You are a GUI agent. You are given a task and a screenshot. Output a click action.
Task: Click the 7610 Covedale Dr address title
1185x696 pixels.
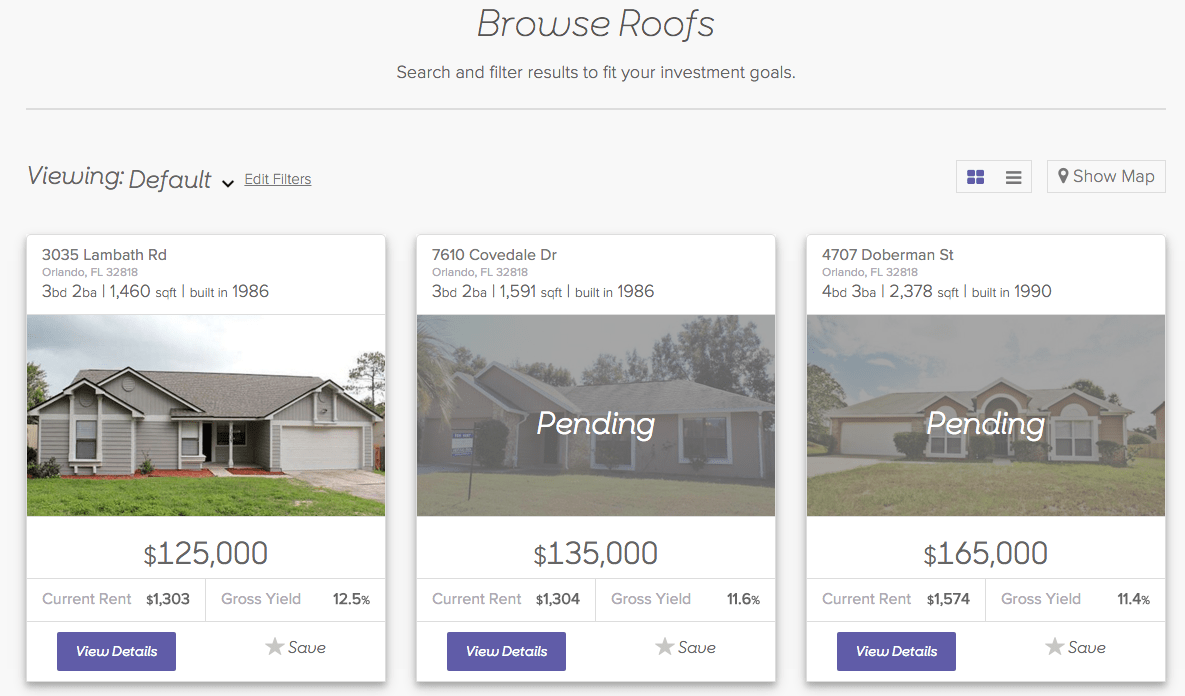(494, 255)
